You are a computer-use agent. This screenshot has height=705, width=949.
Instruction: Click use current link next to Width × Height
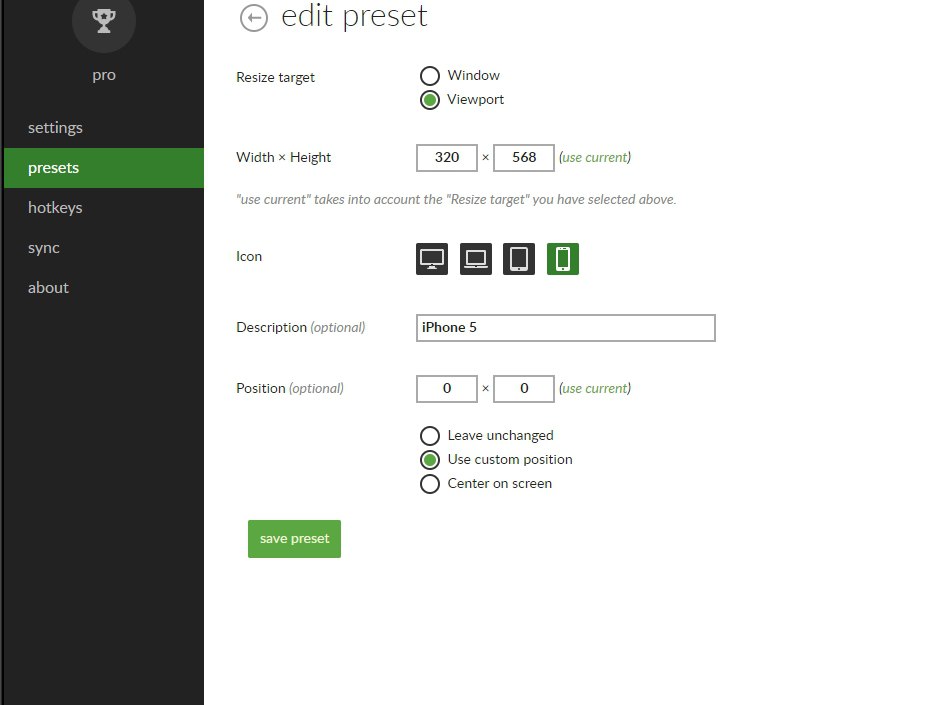pyautogui.click(x=595, y=157)
